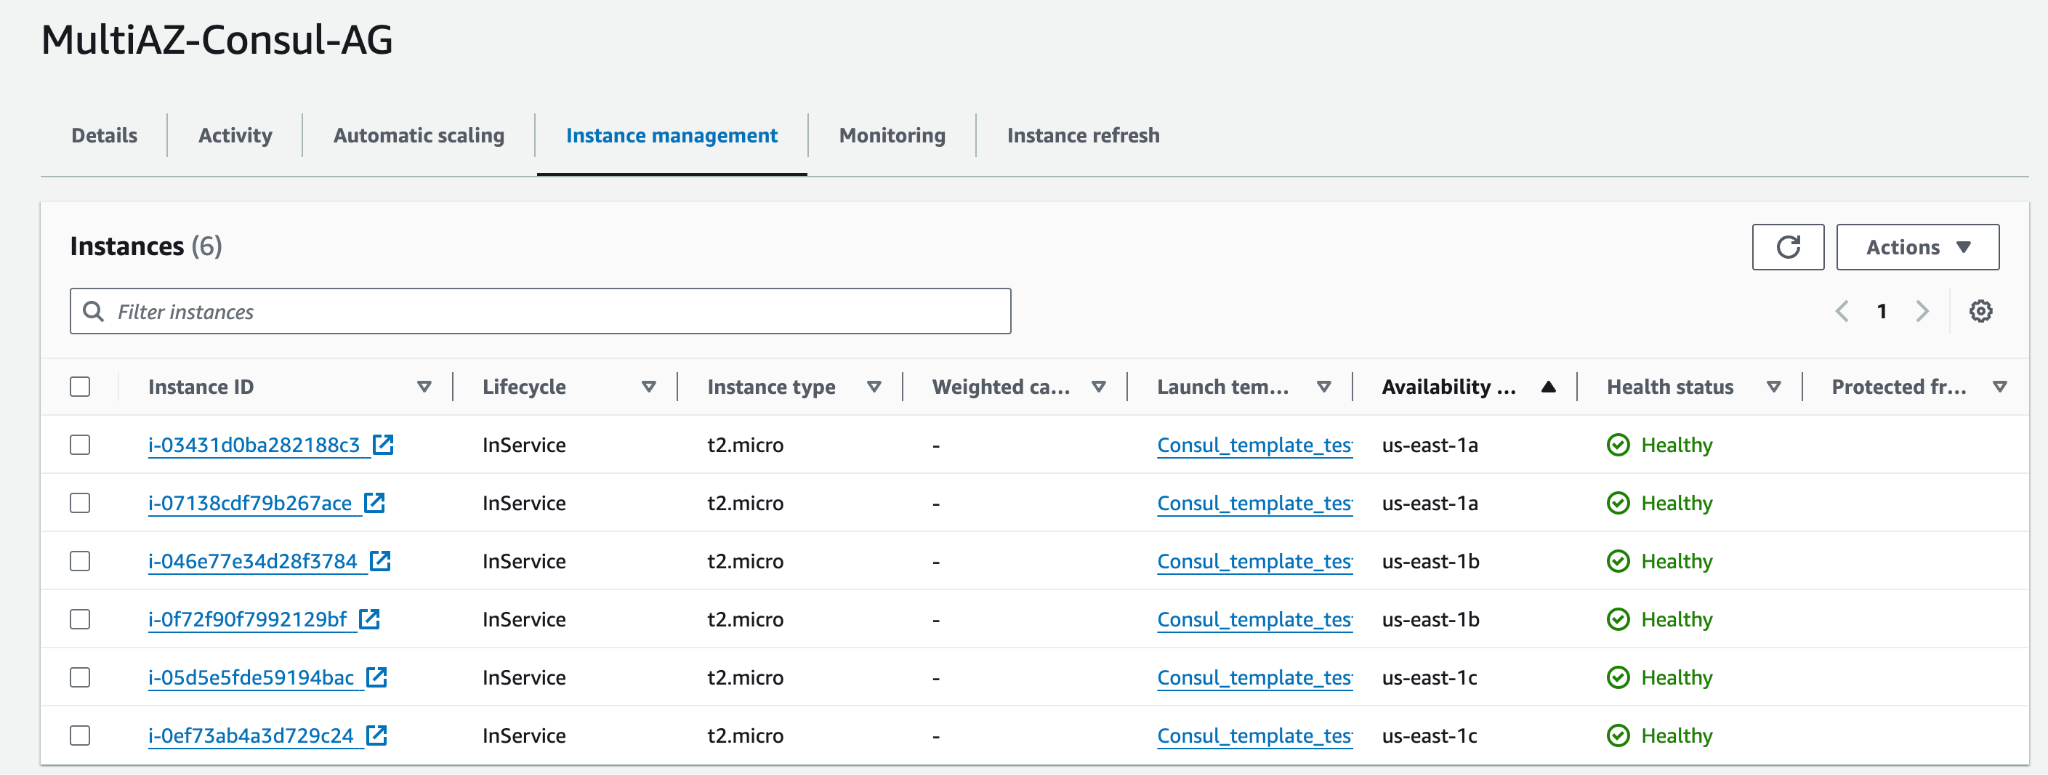Expand the Lifecycle column sort arrow
This screenshot has width=2048, height=775.
[648, 387]
